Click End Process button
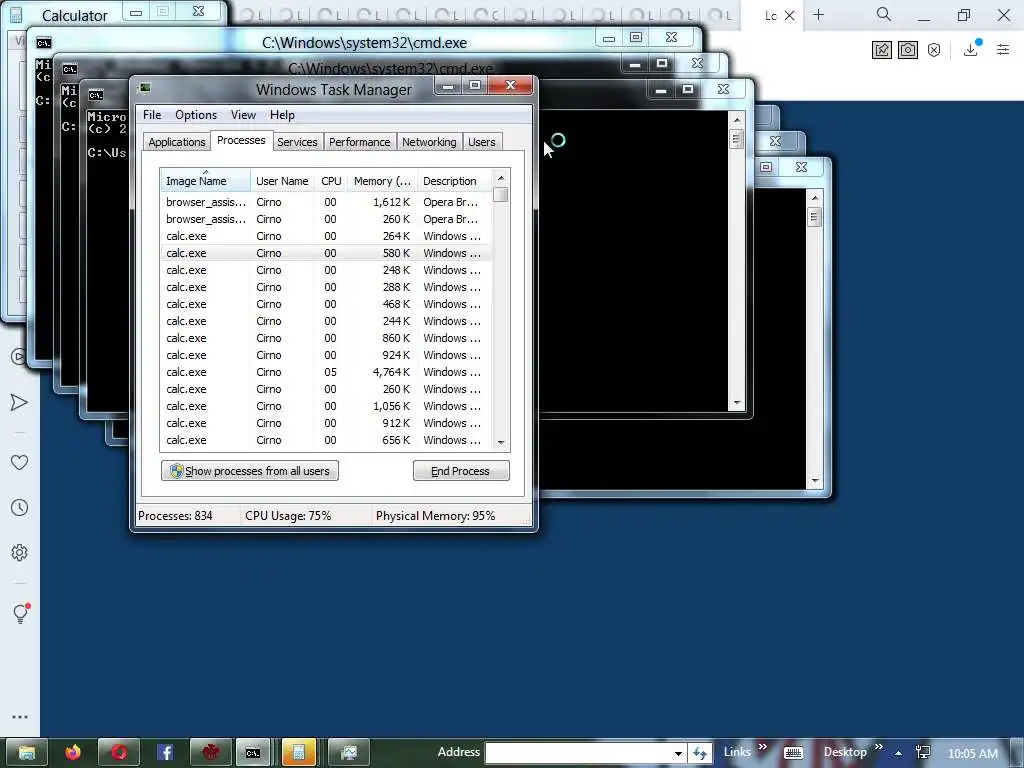This screenshot has width=1024, height=768. click(x=460, y=471)
